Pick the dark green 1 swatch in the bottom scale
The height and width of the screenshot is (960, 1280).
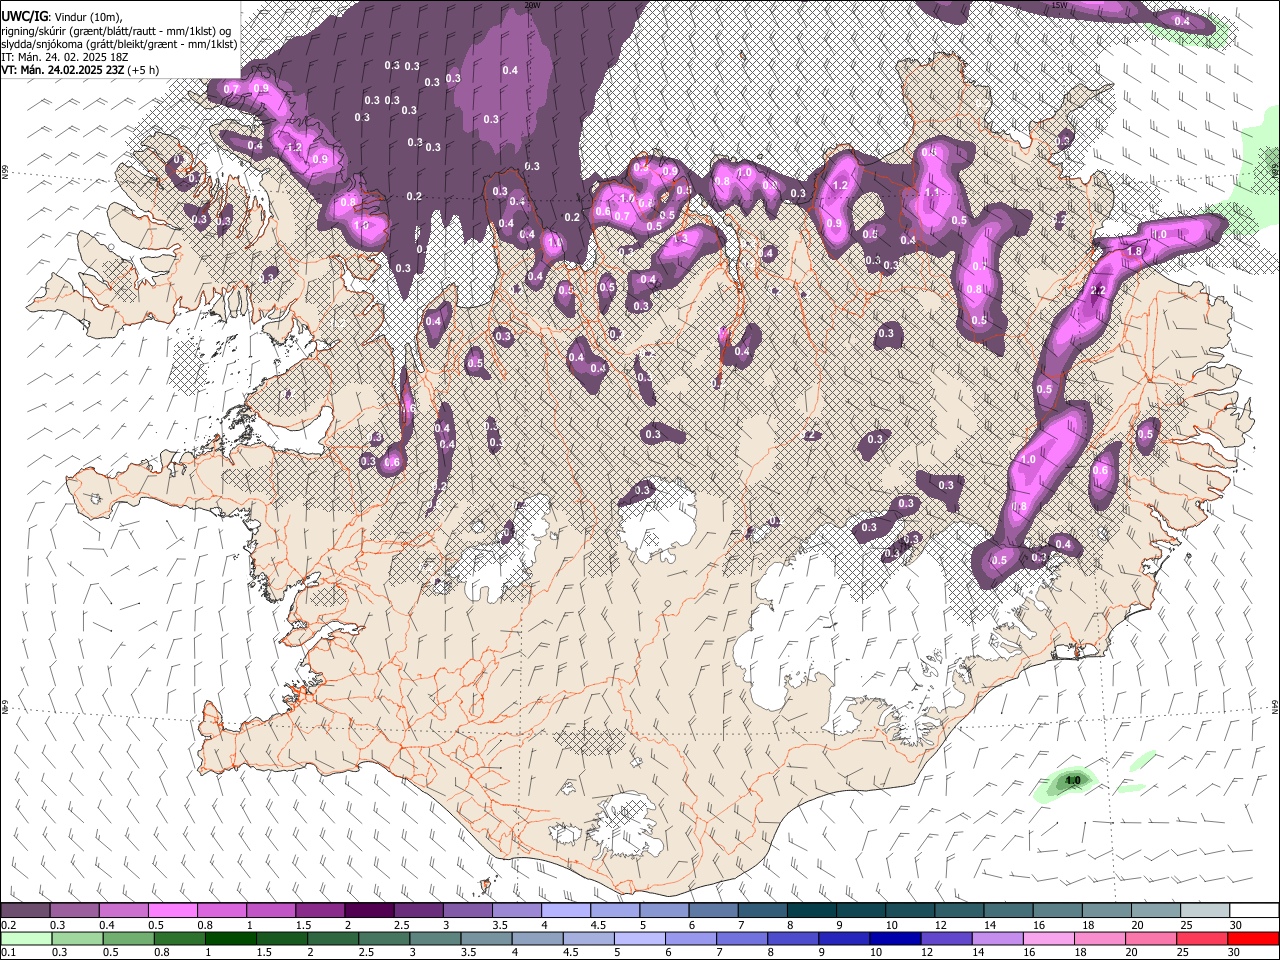click(x=230, y=938)
